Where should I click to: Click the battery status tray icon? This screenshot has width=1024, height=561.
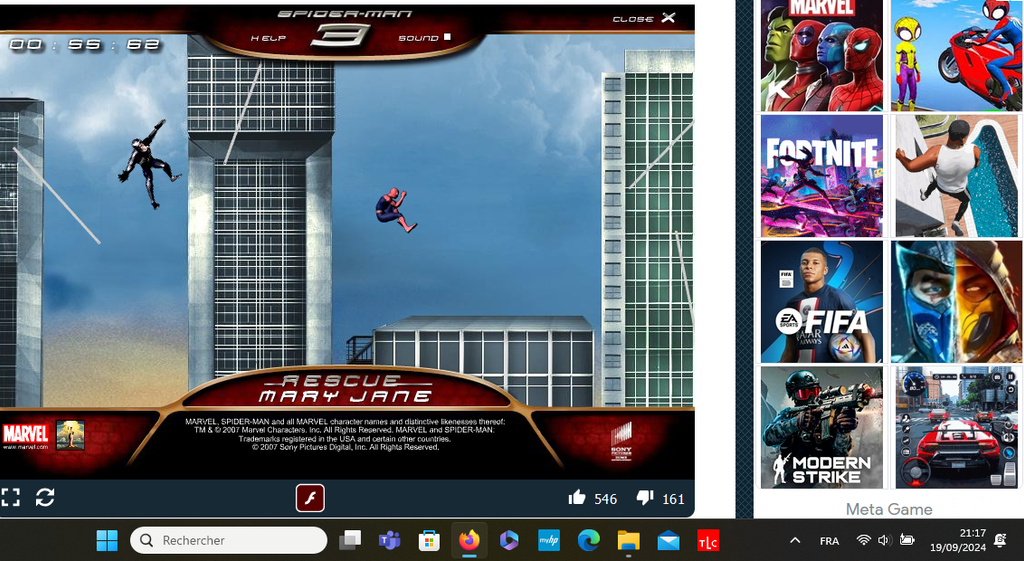[907, 539]
